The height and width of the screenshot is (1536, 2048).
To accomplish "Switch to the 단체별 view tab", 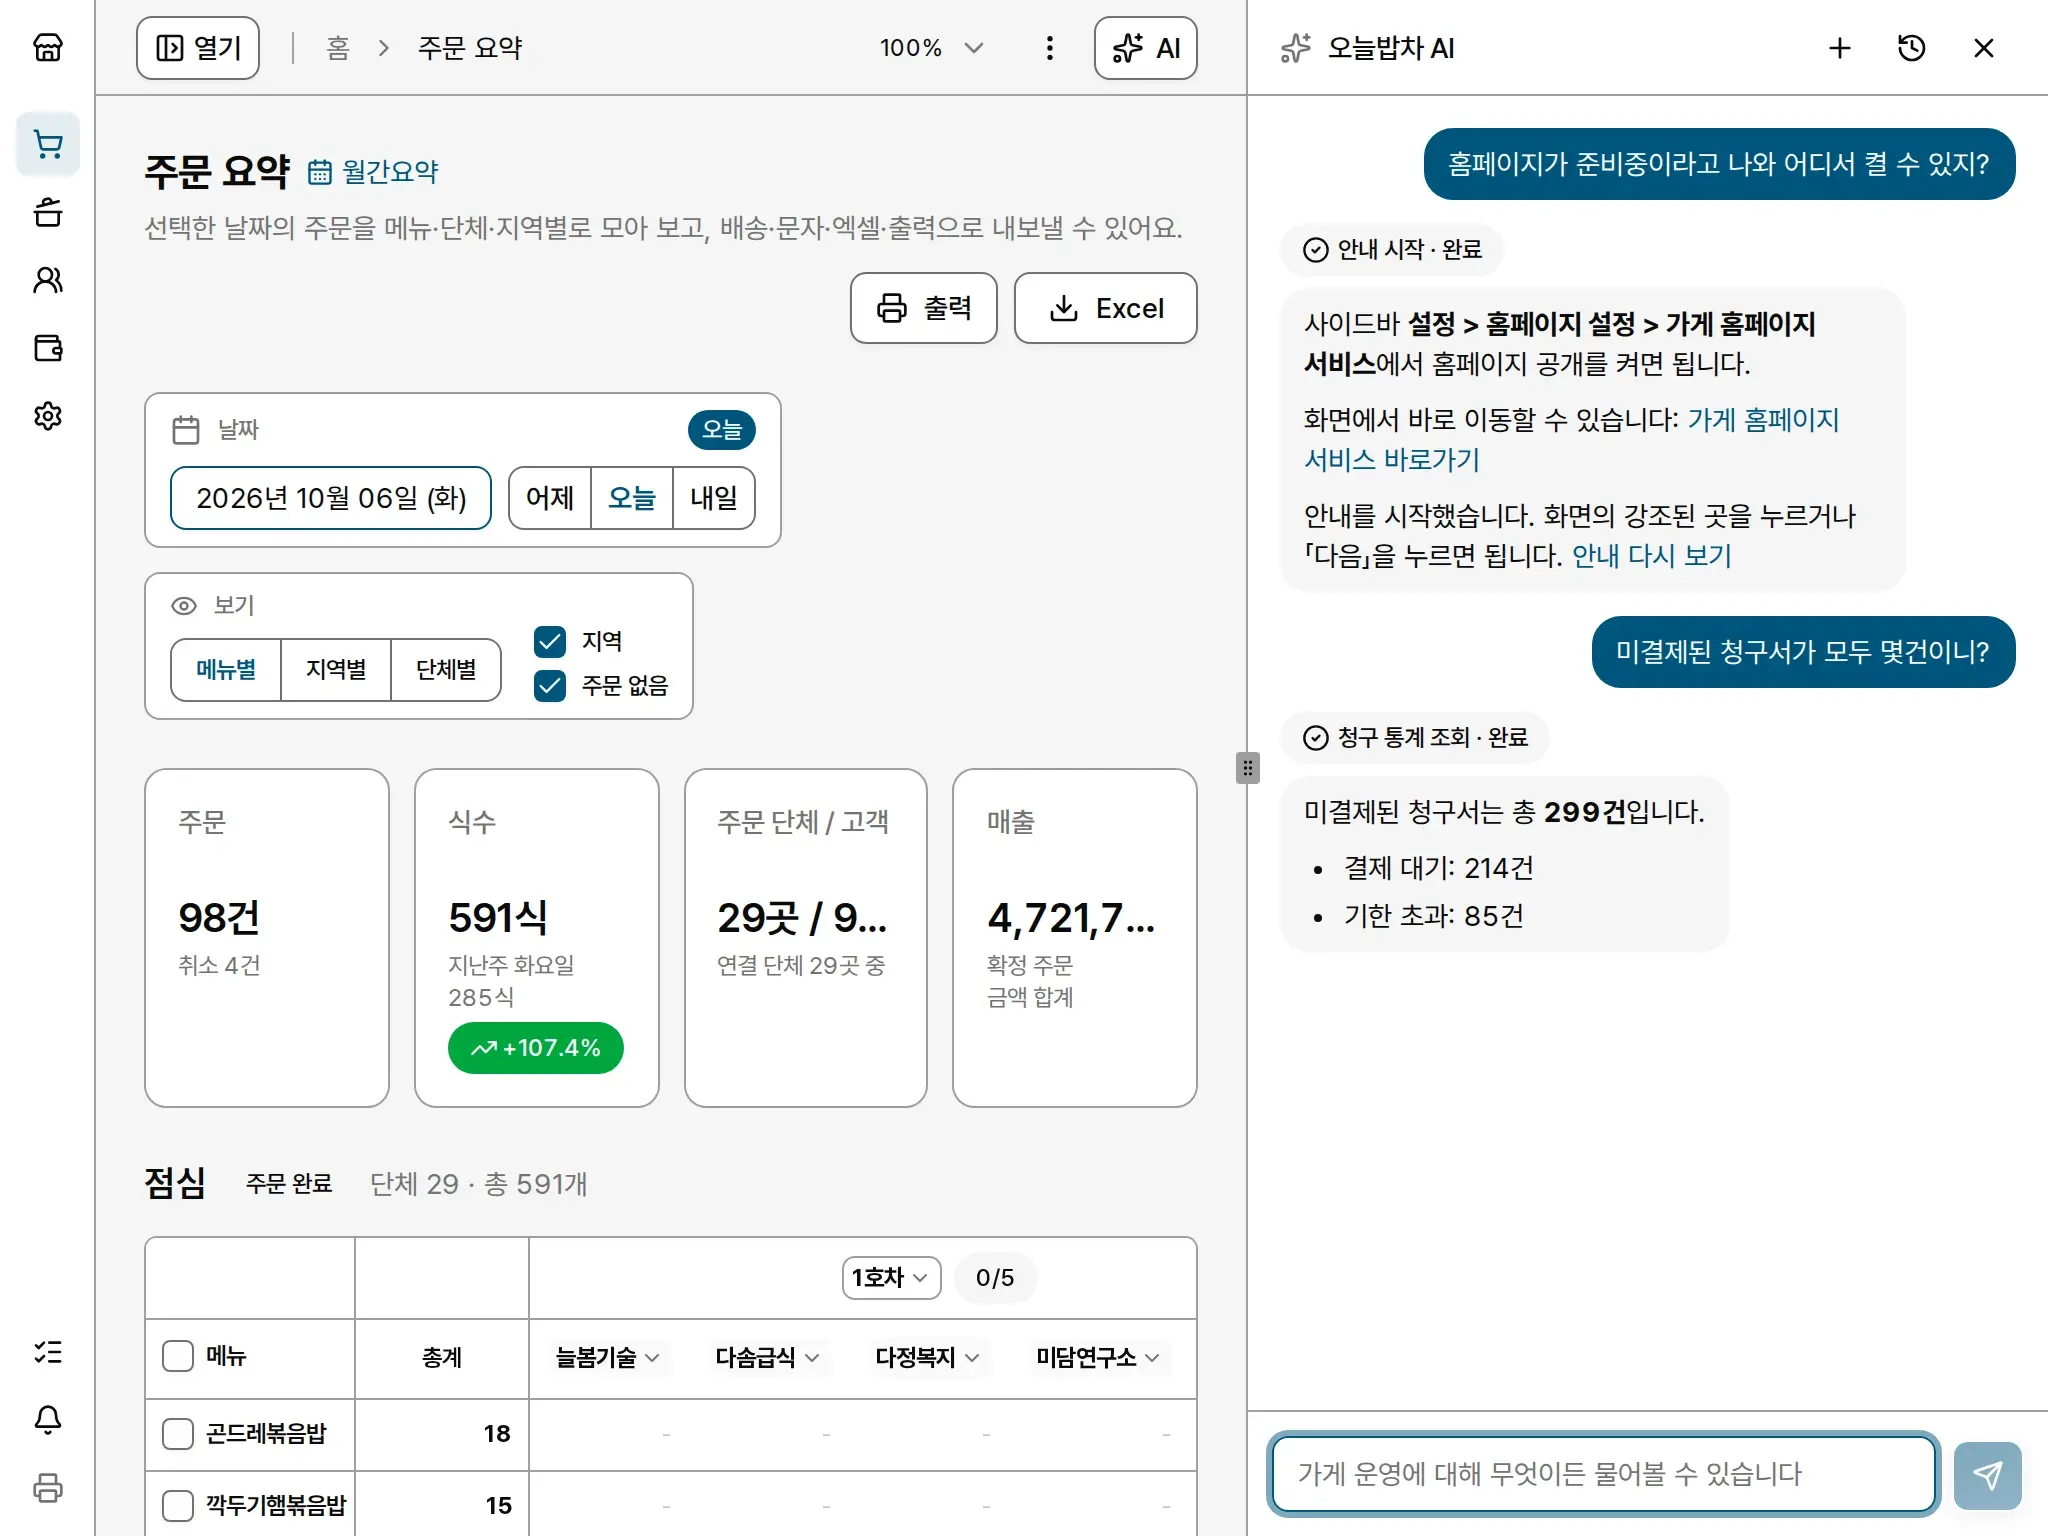I will [446, 670].
